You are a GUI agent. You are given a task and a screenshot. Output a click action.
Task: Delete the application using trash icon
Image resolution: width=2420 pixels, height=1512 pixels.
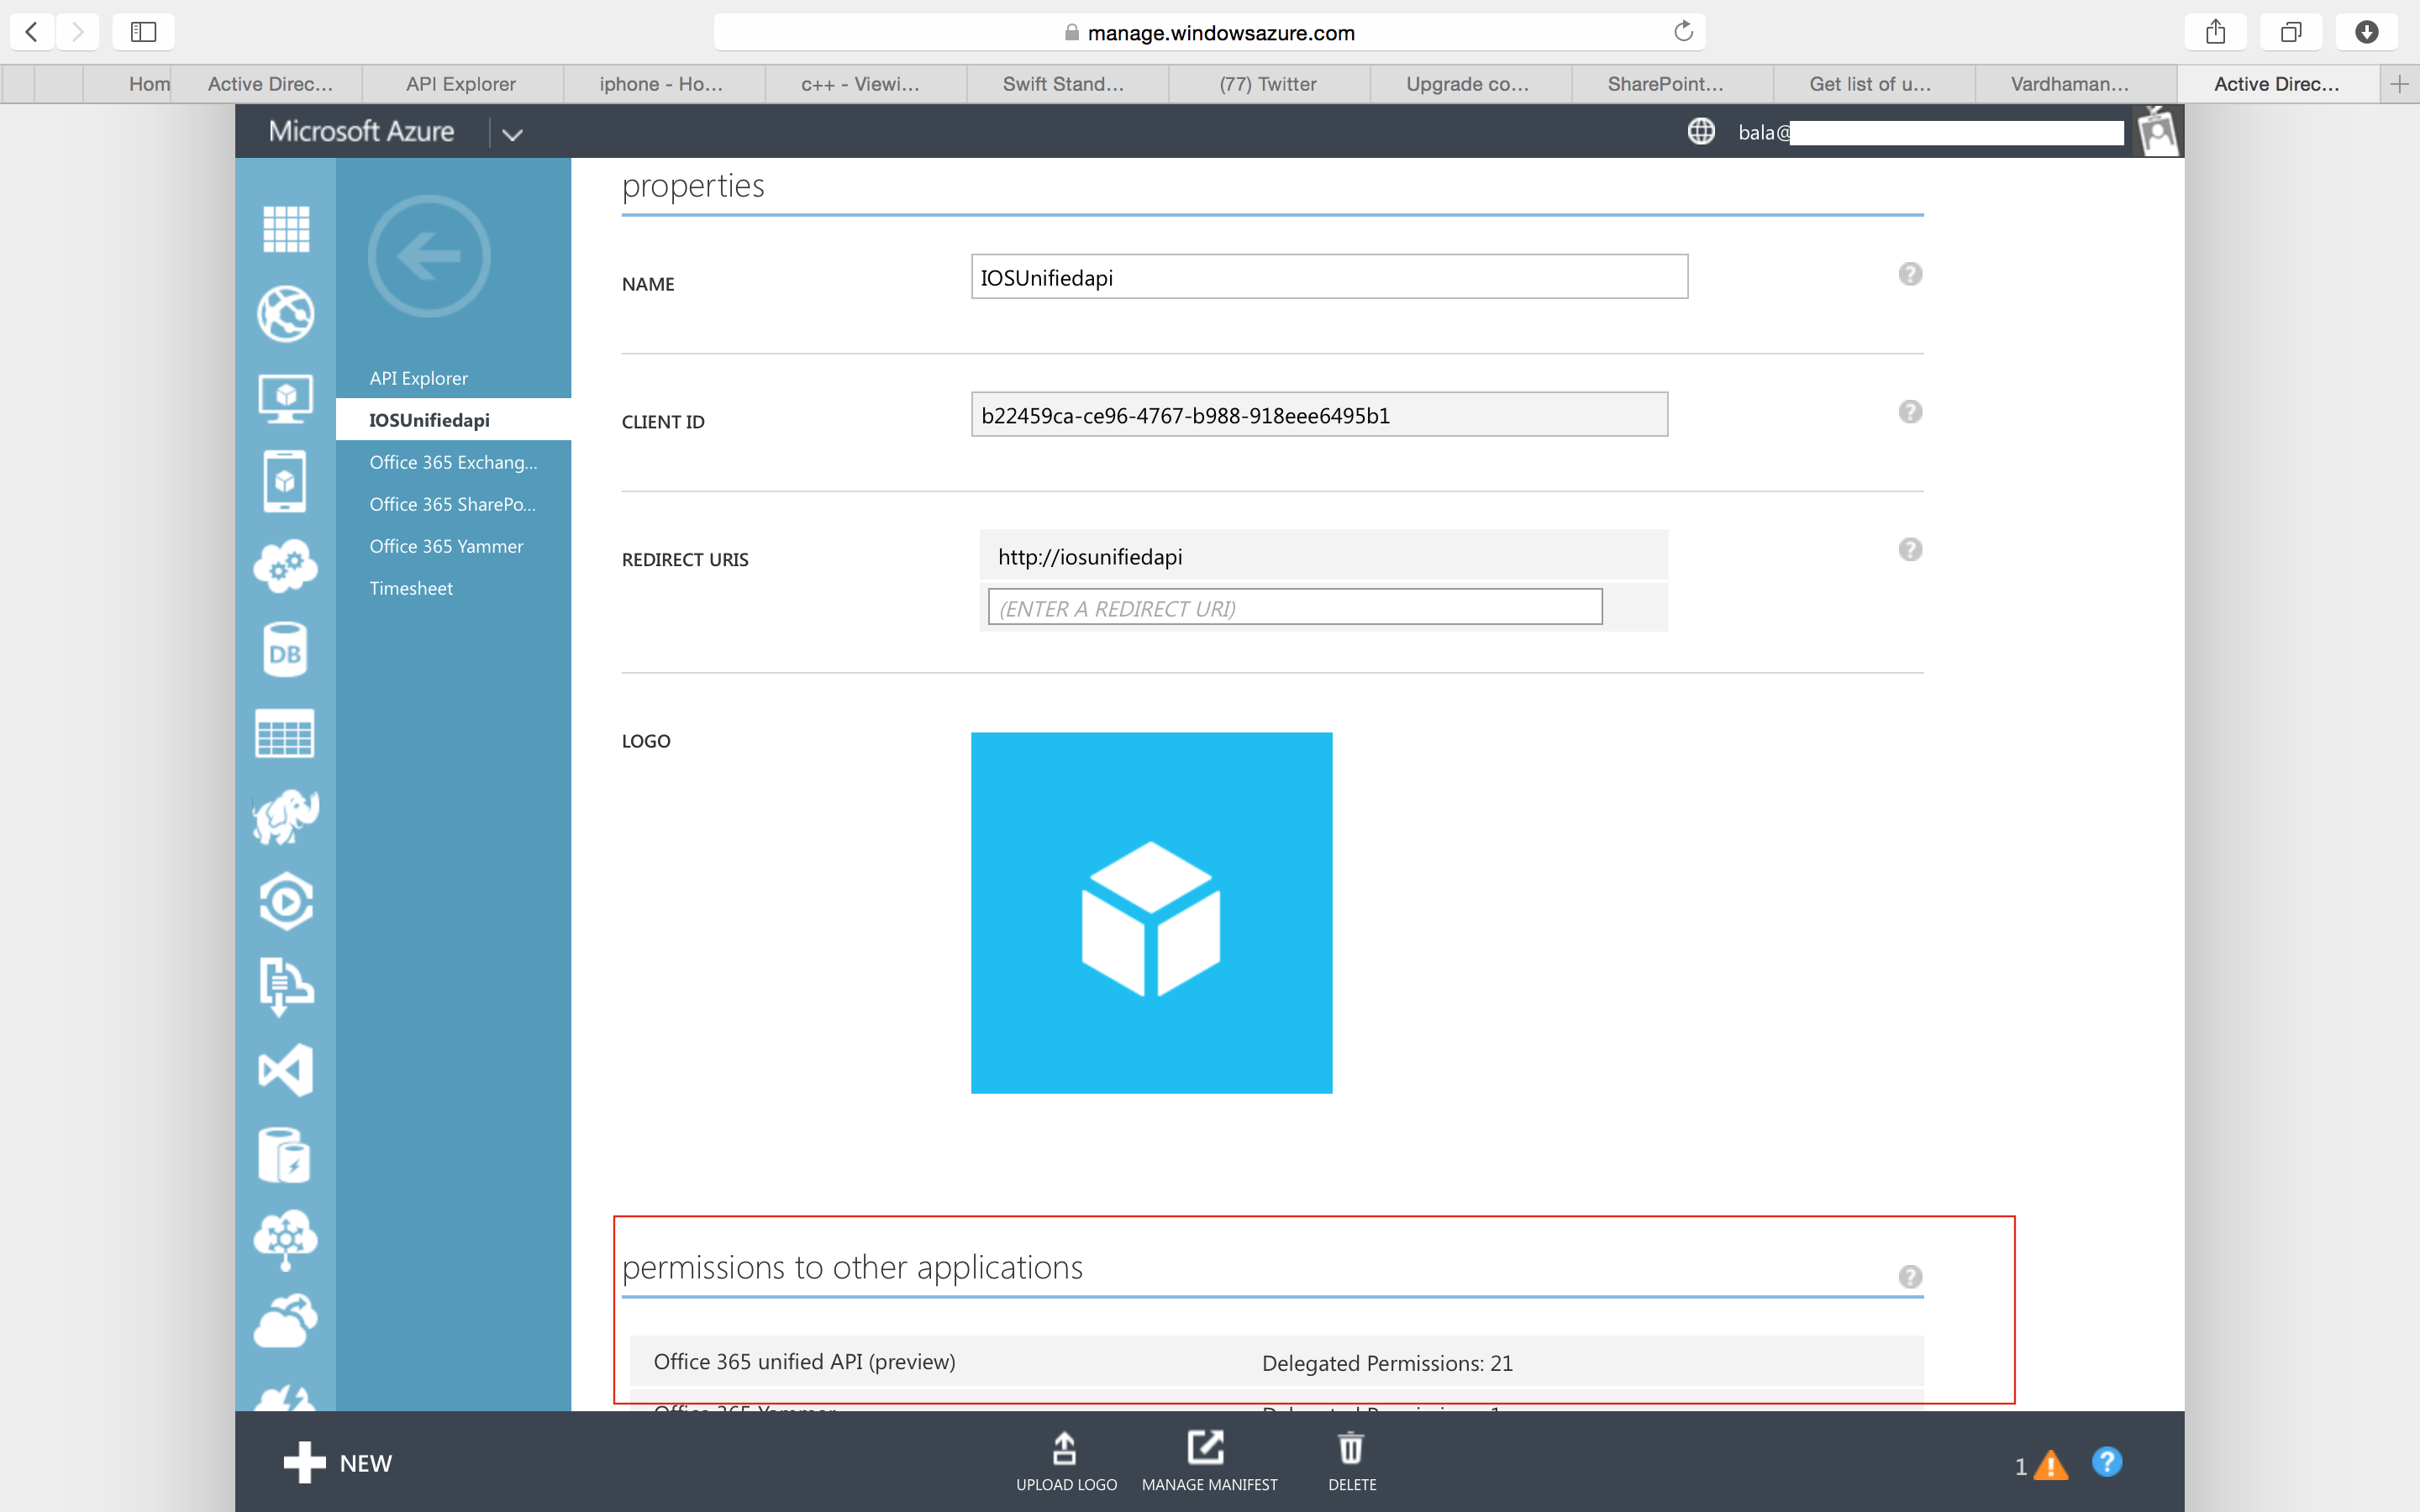1351,1461
